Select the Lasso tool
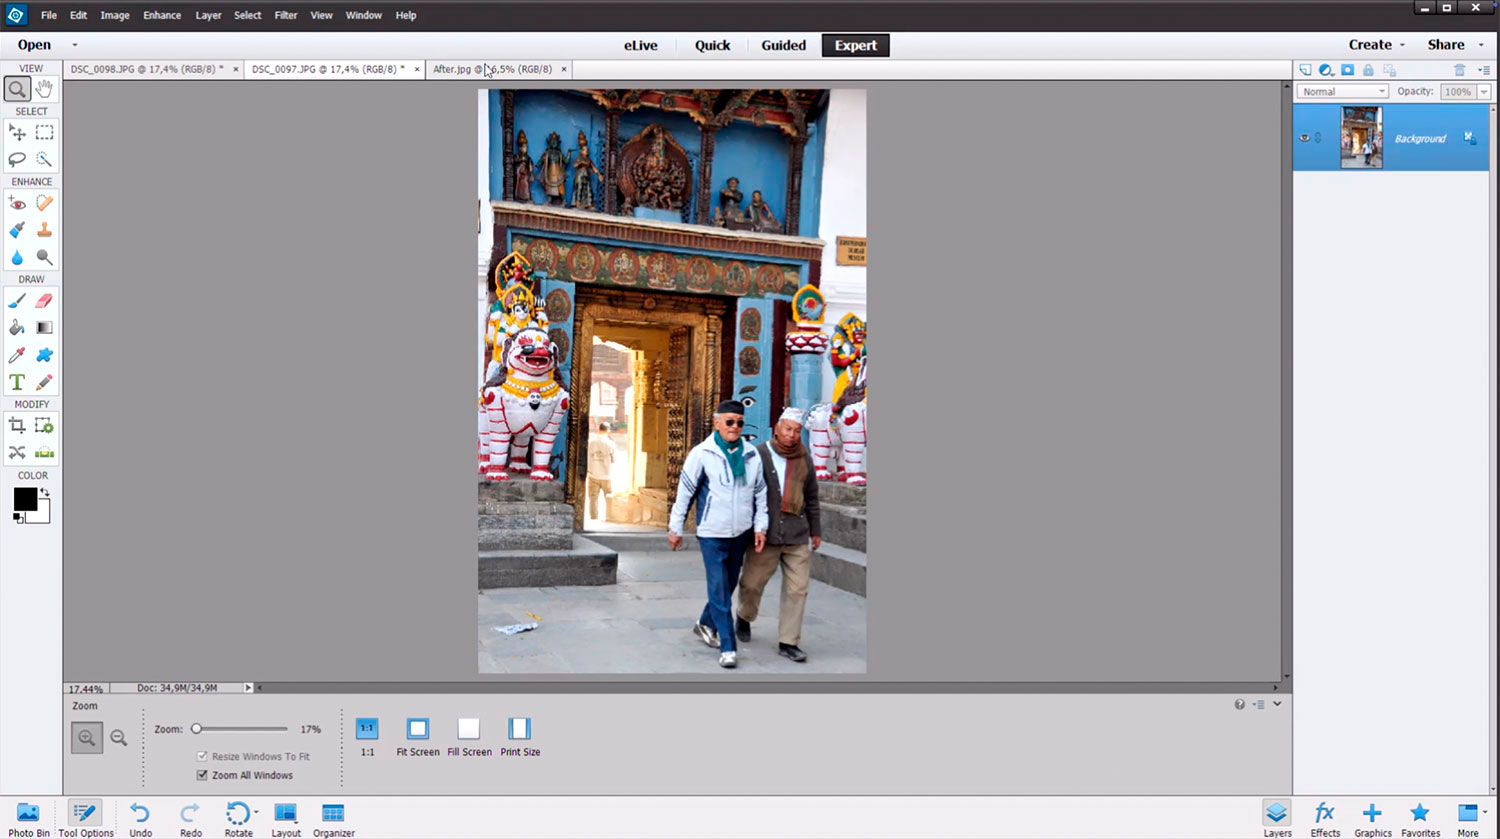Image resolution: width=1500 pixels, height=839 pixels. (x=17, y=160)
